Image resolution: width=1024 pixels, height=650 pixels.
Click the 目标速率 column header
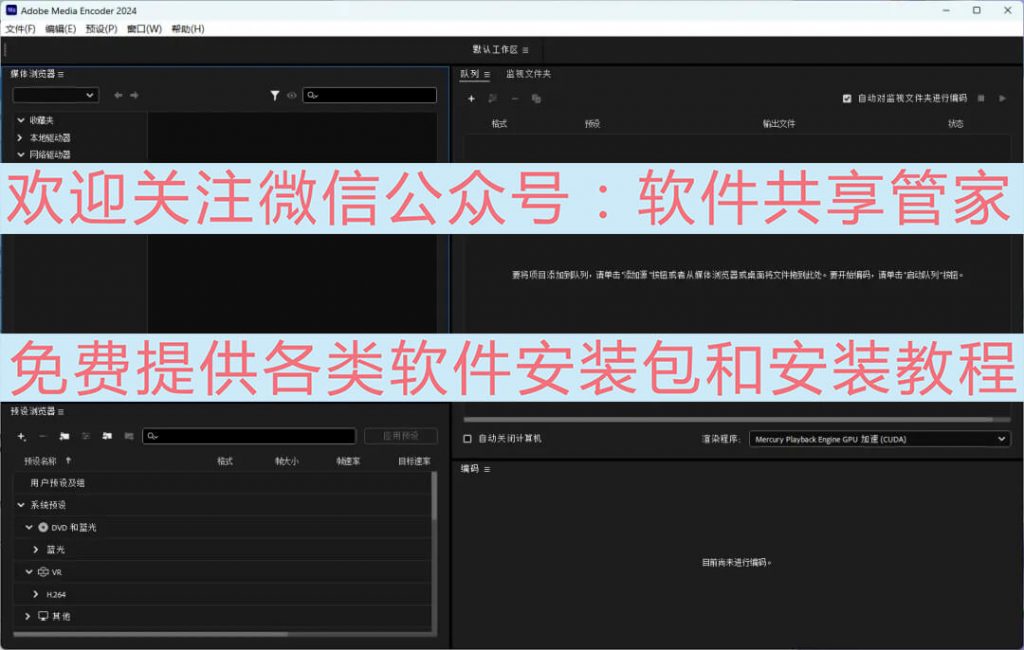(x=415, y=461)
